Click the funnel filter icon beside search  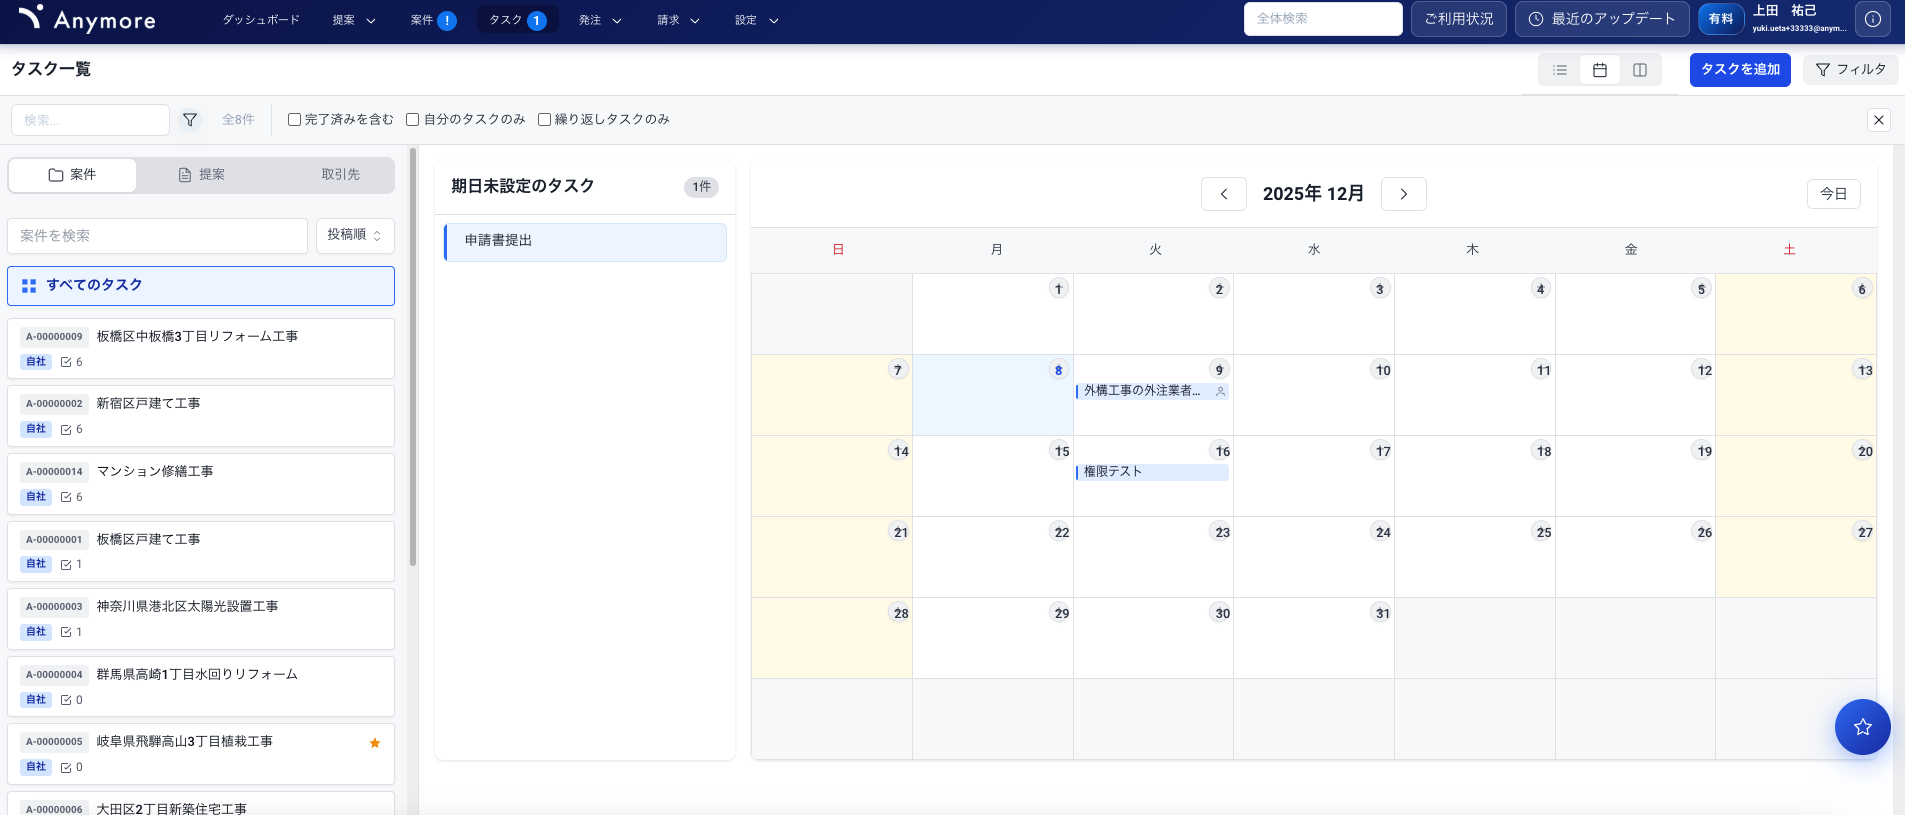click(x=190, y=120)
